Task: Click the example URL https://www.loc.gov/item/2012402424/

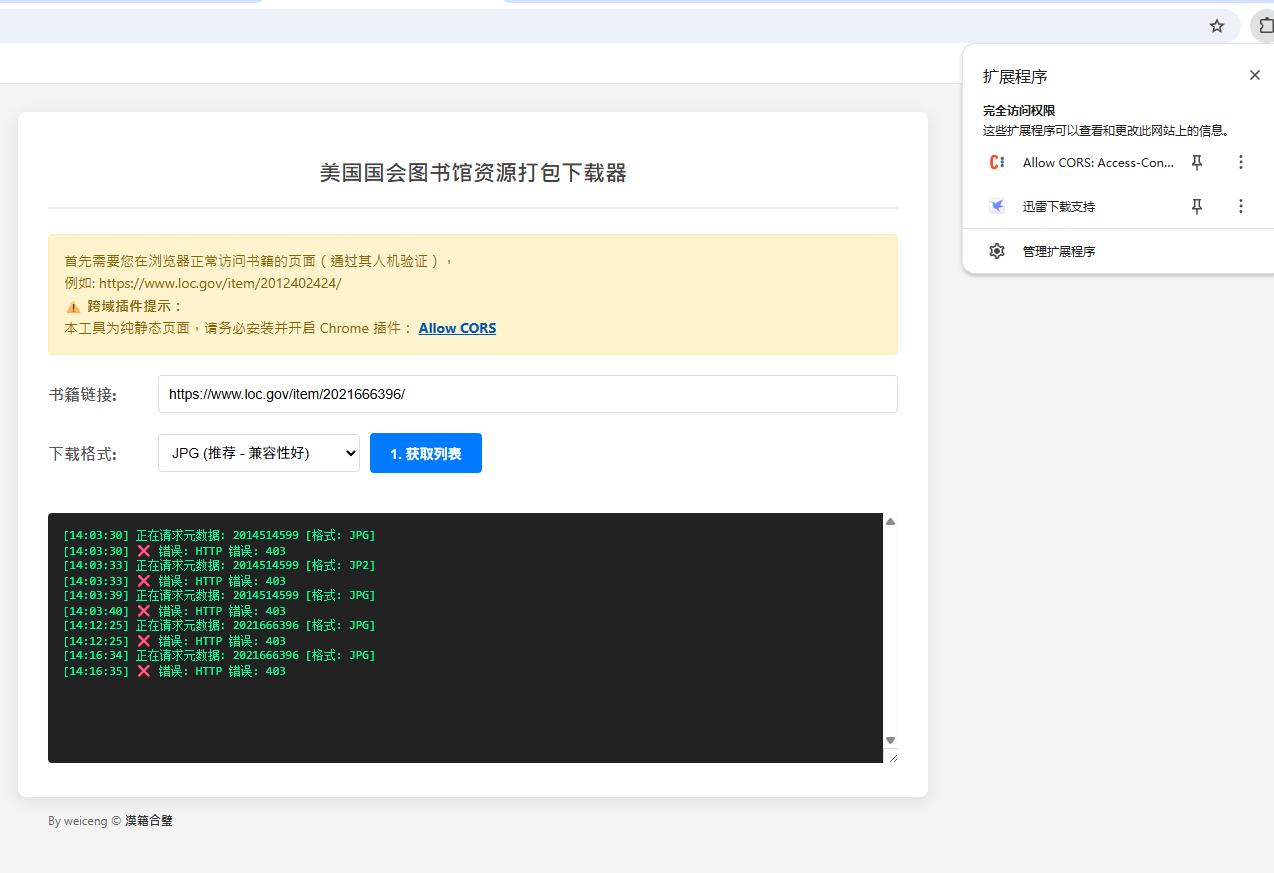Action: click(220, 283)
